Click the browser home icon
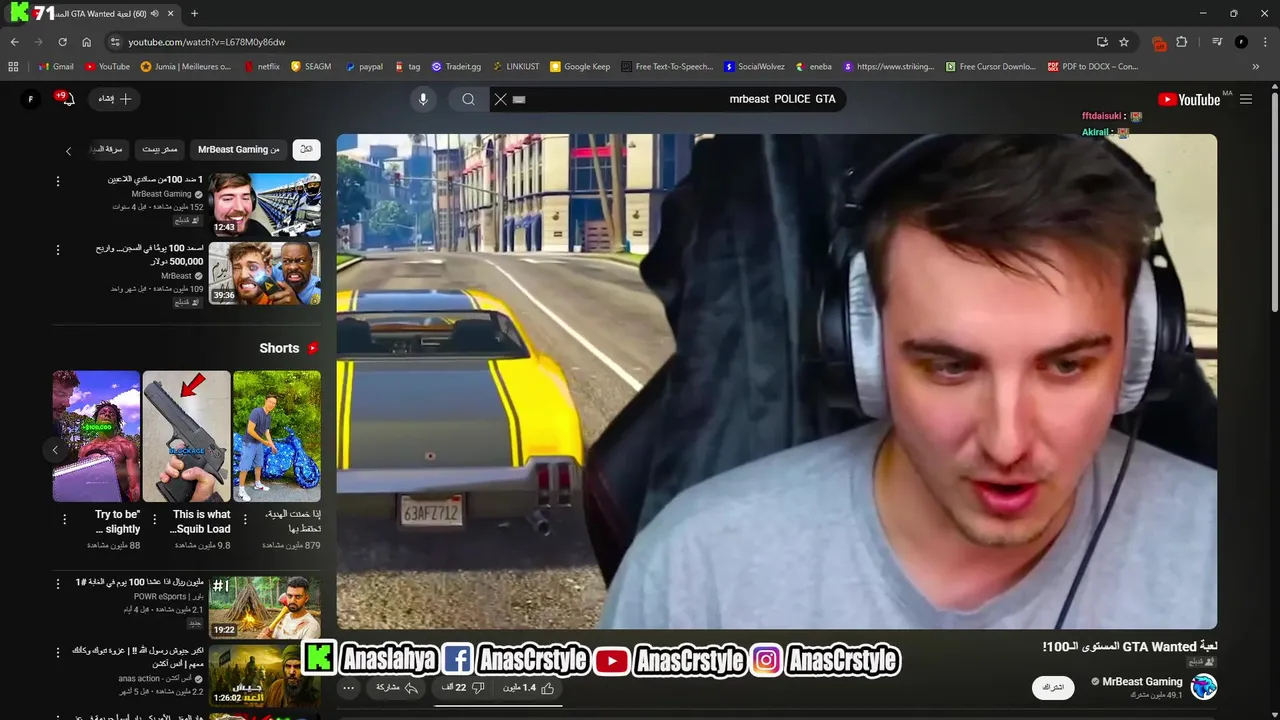This screenshot has height=720, width=1280. [x=87, y=42]
